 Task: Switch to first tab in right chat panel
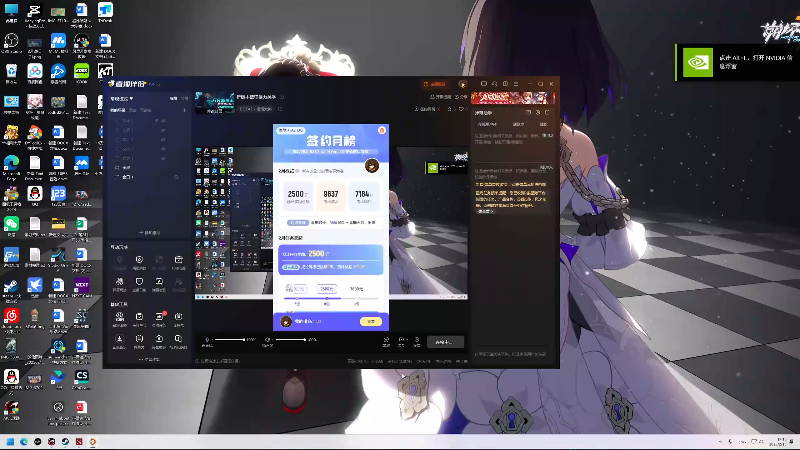[487, 124]
